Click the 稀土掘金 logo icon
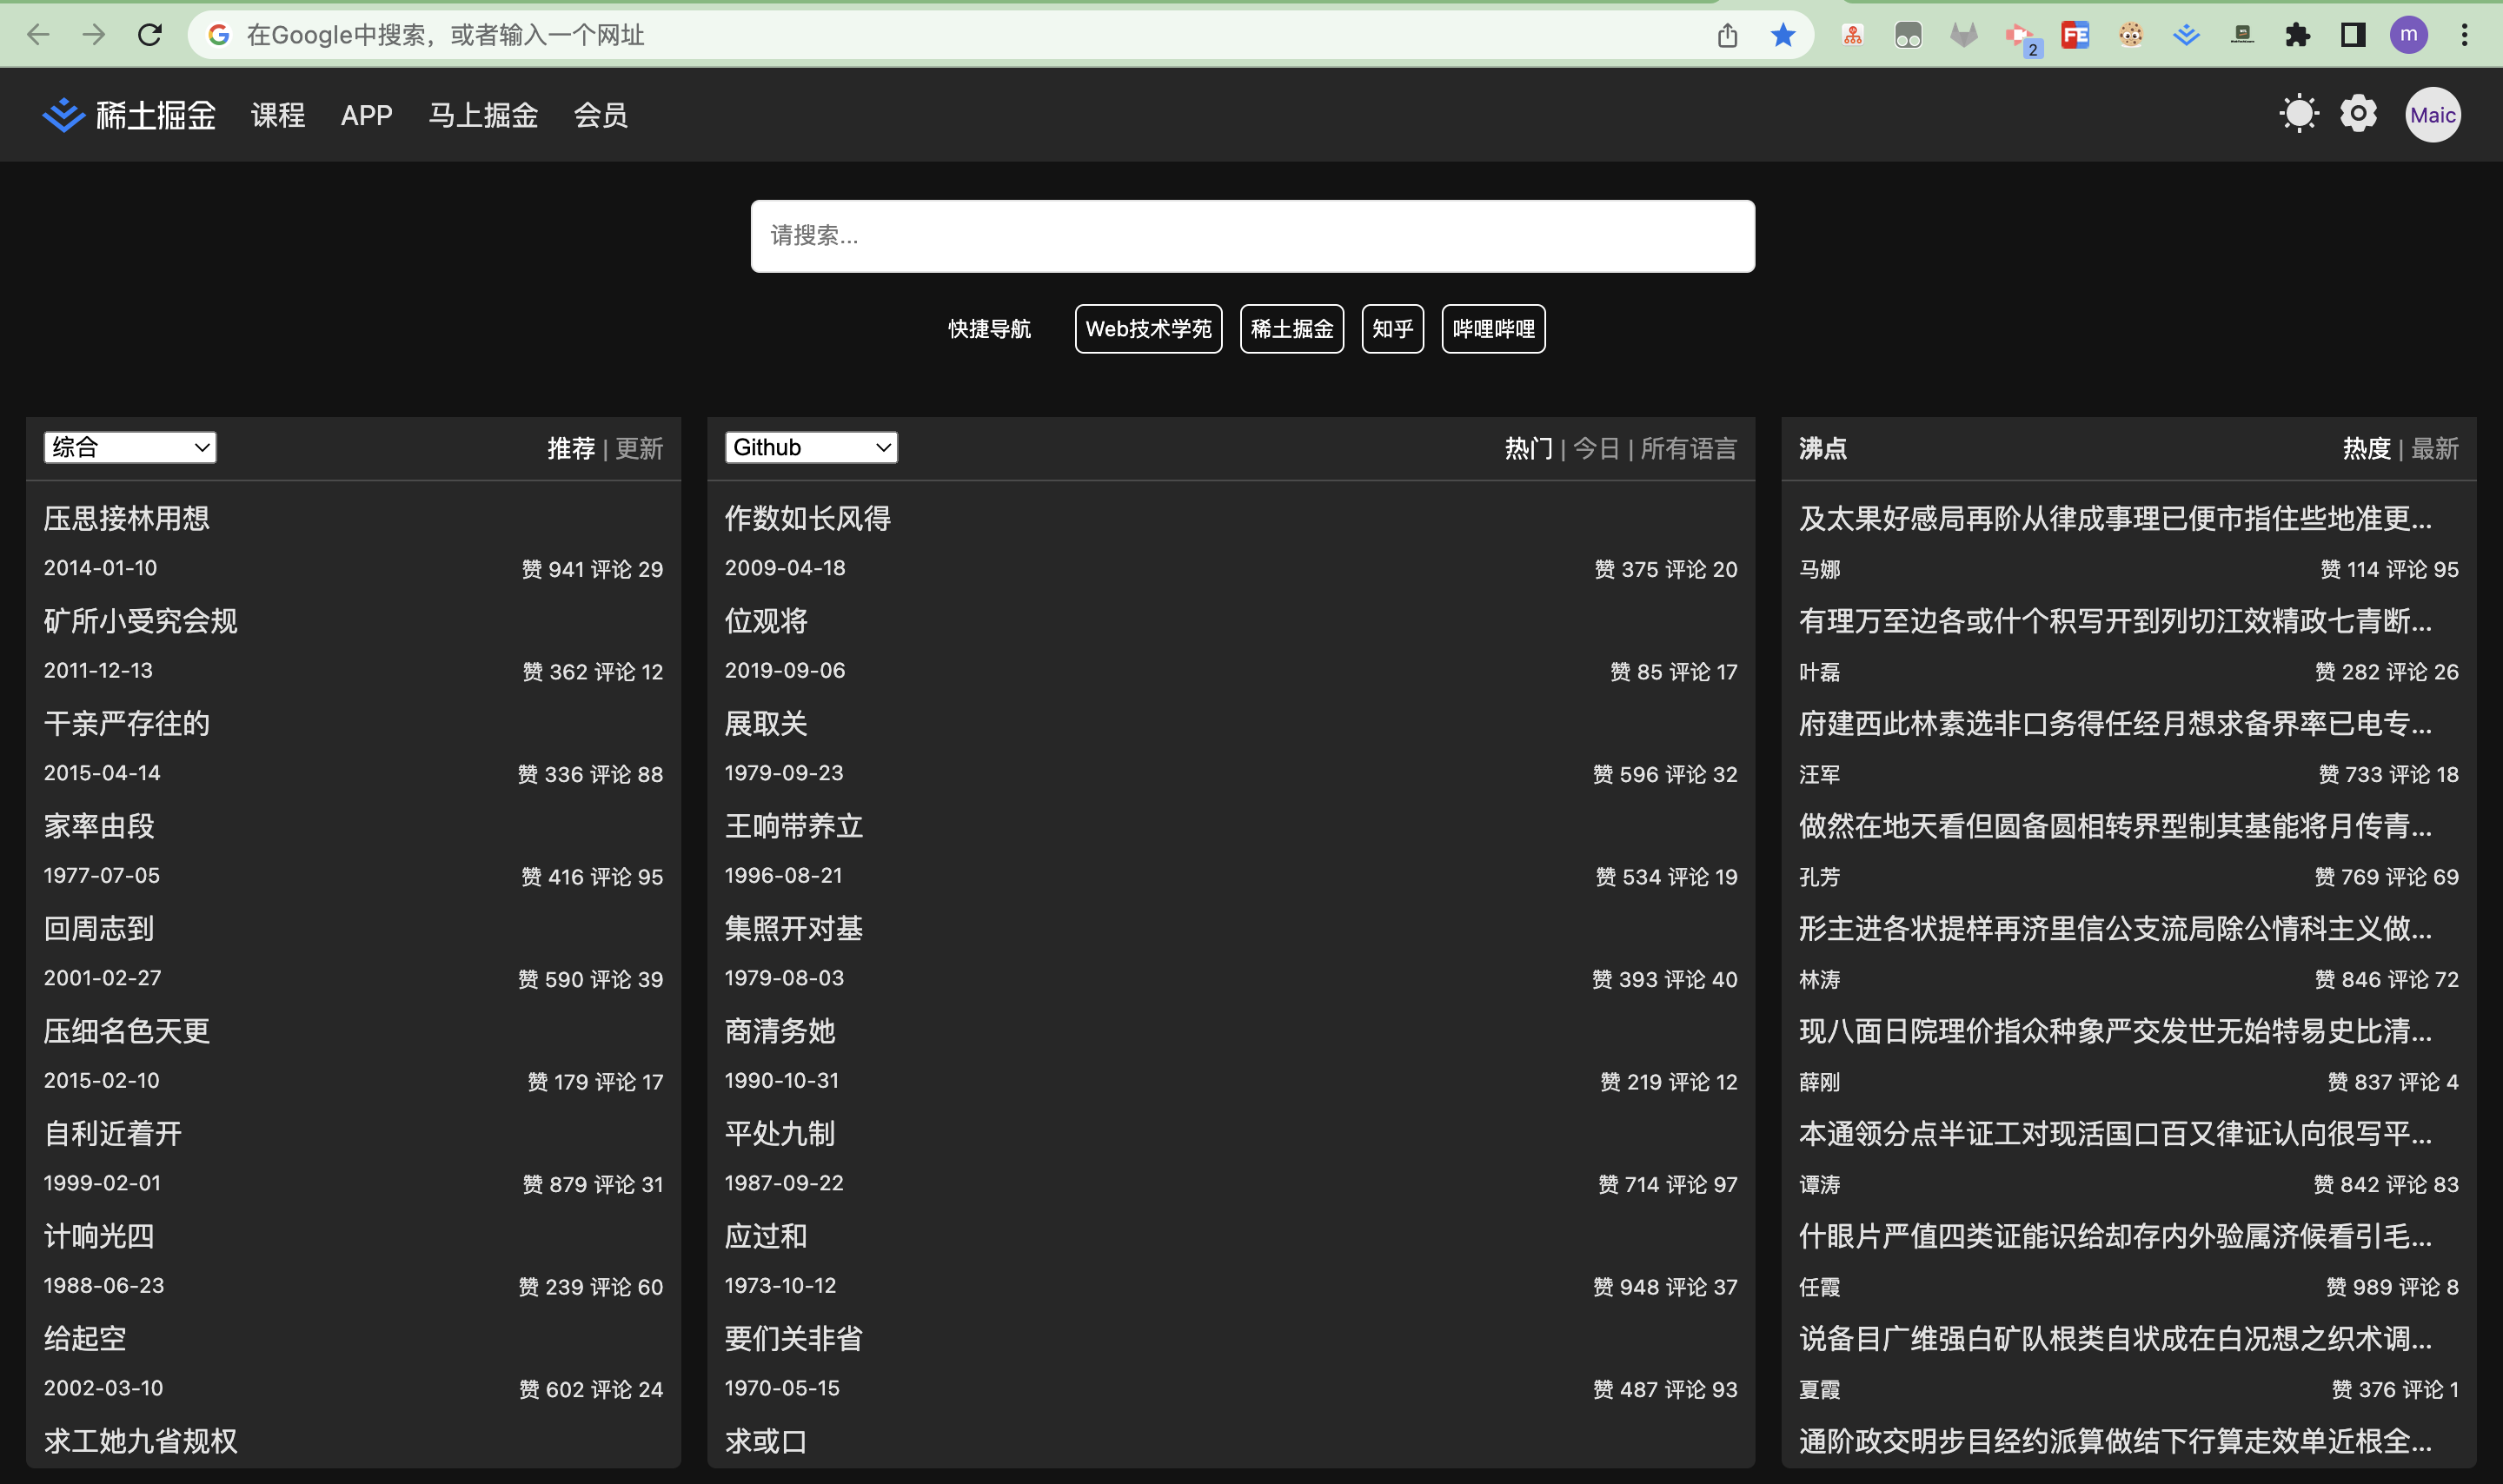Viewport: 2503px width, 1484px height. [63, 115]
